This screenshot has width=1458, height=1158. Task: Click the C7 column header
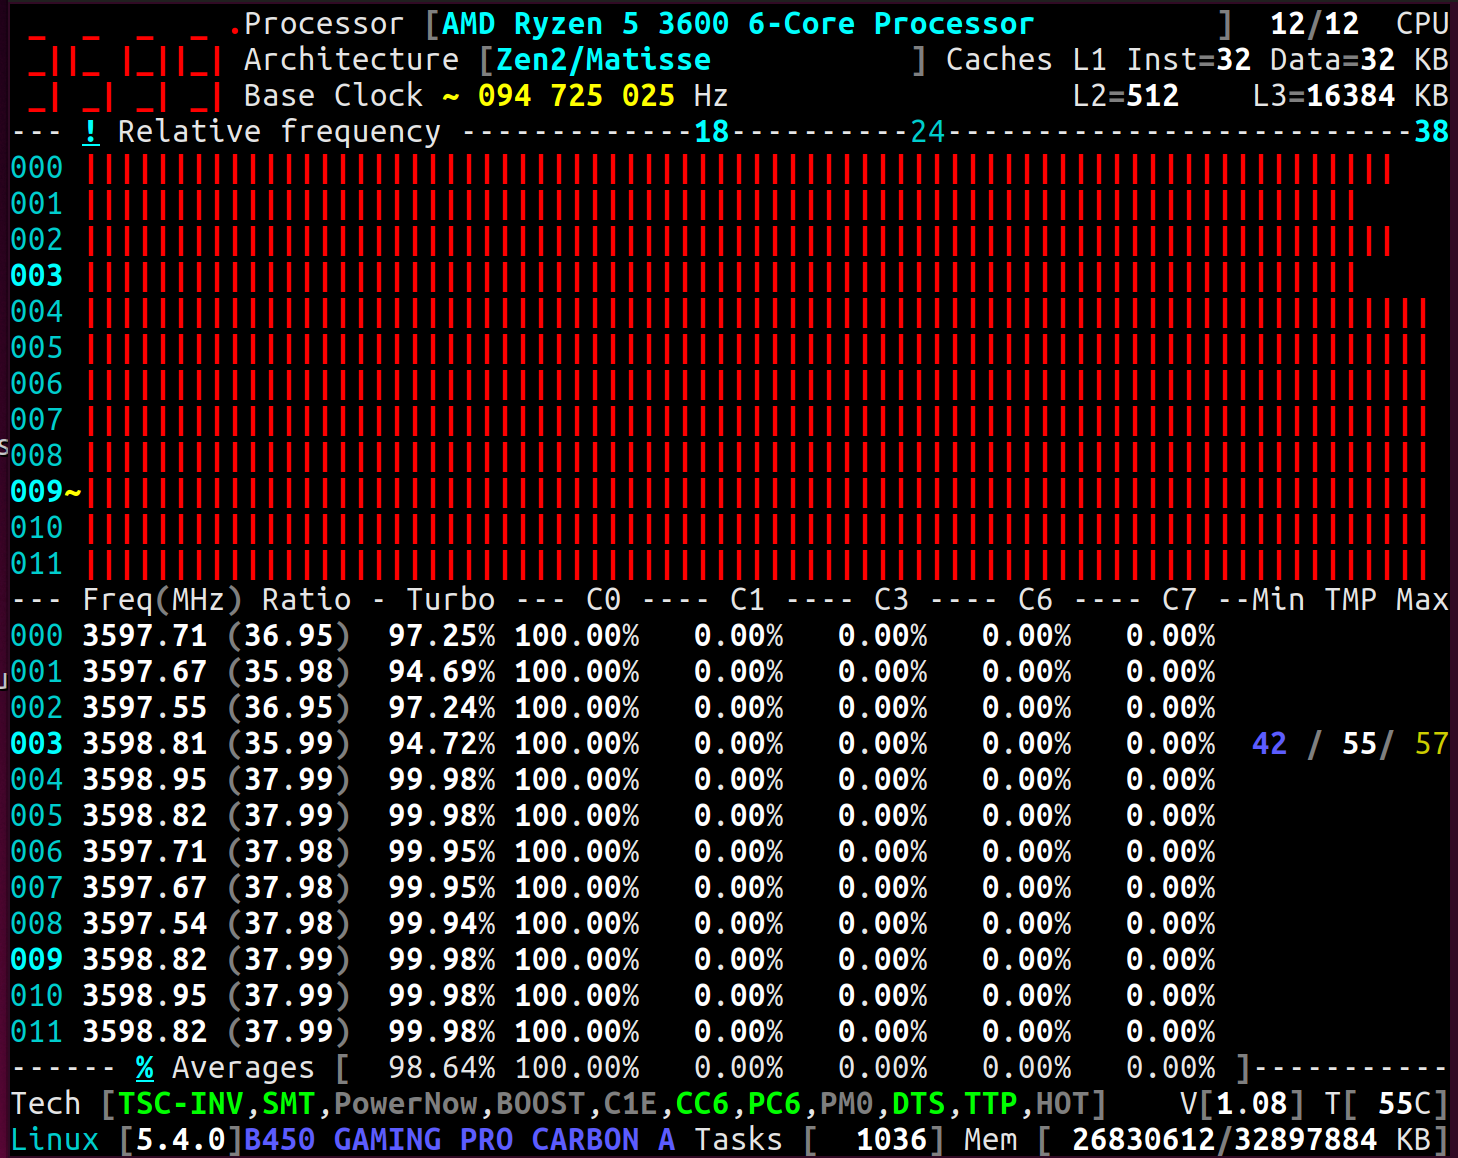[1179, 600]
